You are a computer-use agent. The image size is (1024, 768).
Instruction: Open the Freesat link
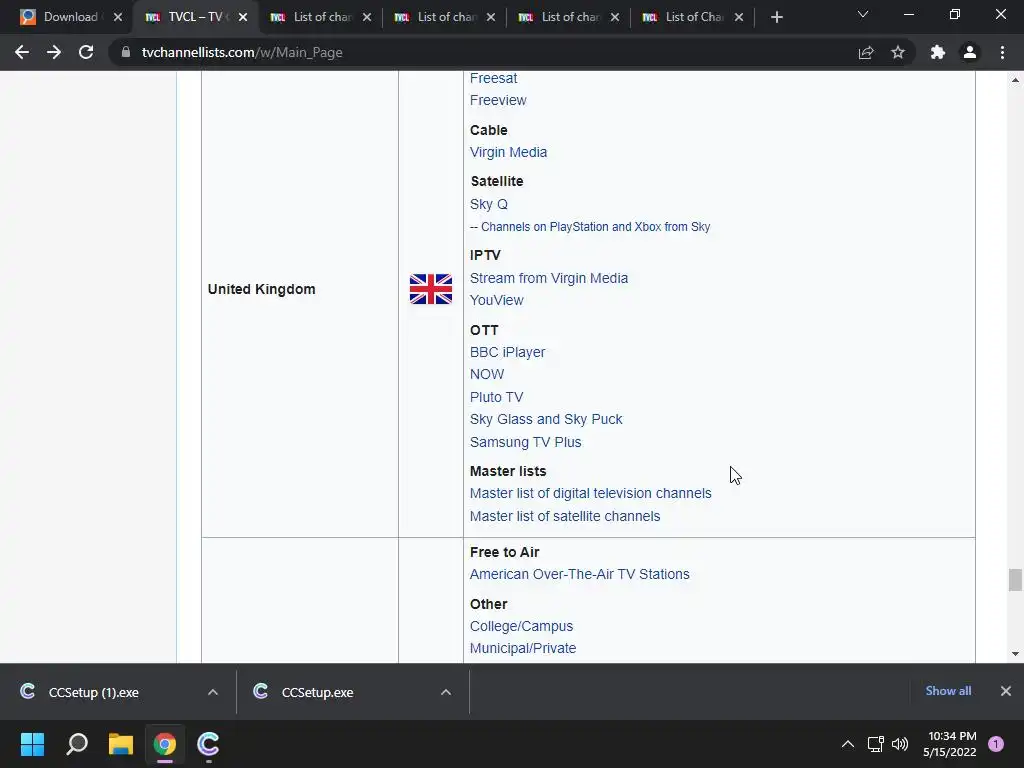(493, 78)
